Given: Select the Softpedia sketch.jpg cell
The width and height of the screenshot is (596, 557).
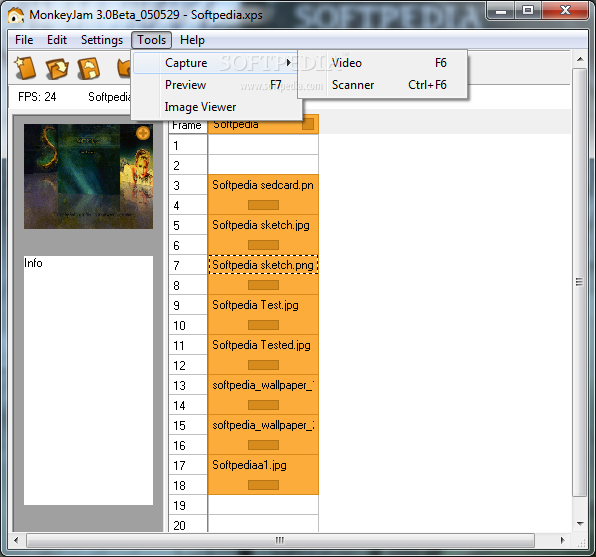Looking at the screenshot, I should [x=263, y=225].
